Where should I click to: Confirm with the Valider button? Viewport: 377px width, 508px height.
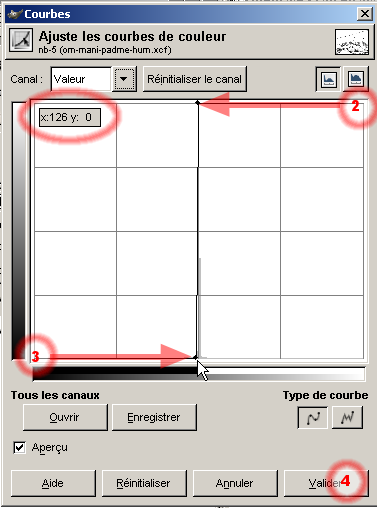(326, 483)
